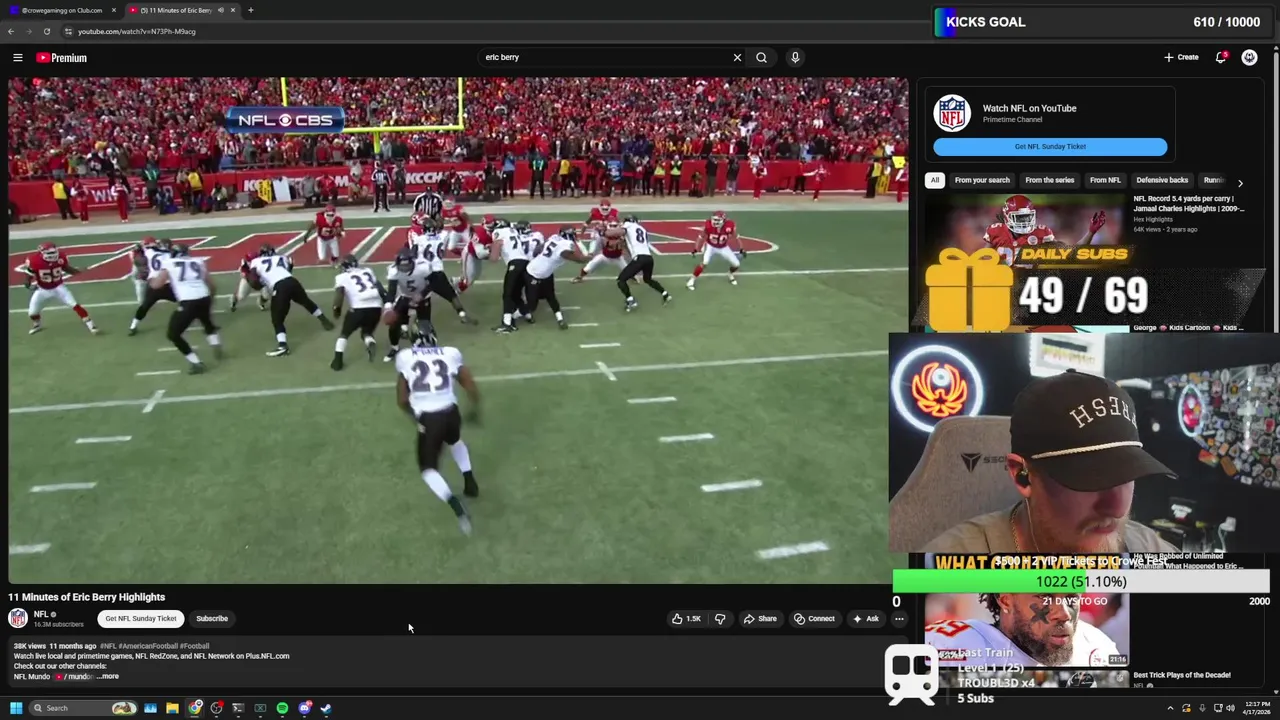This screenshot has width=1280, height=720.
Task: Reload the YouTube page
Action: coord(46,31)
